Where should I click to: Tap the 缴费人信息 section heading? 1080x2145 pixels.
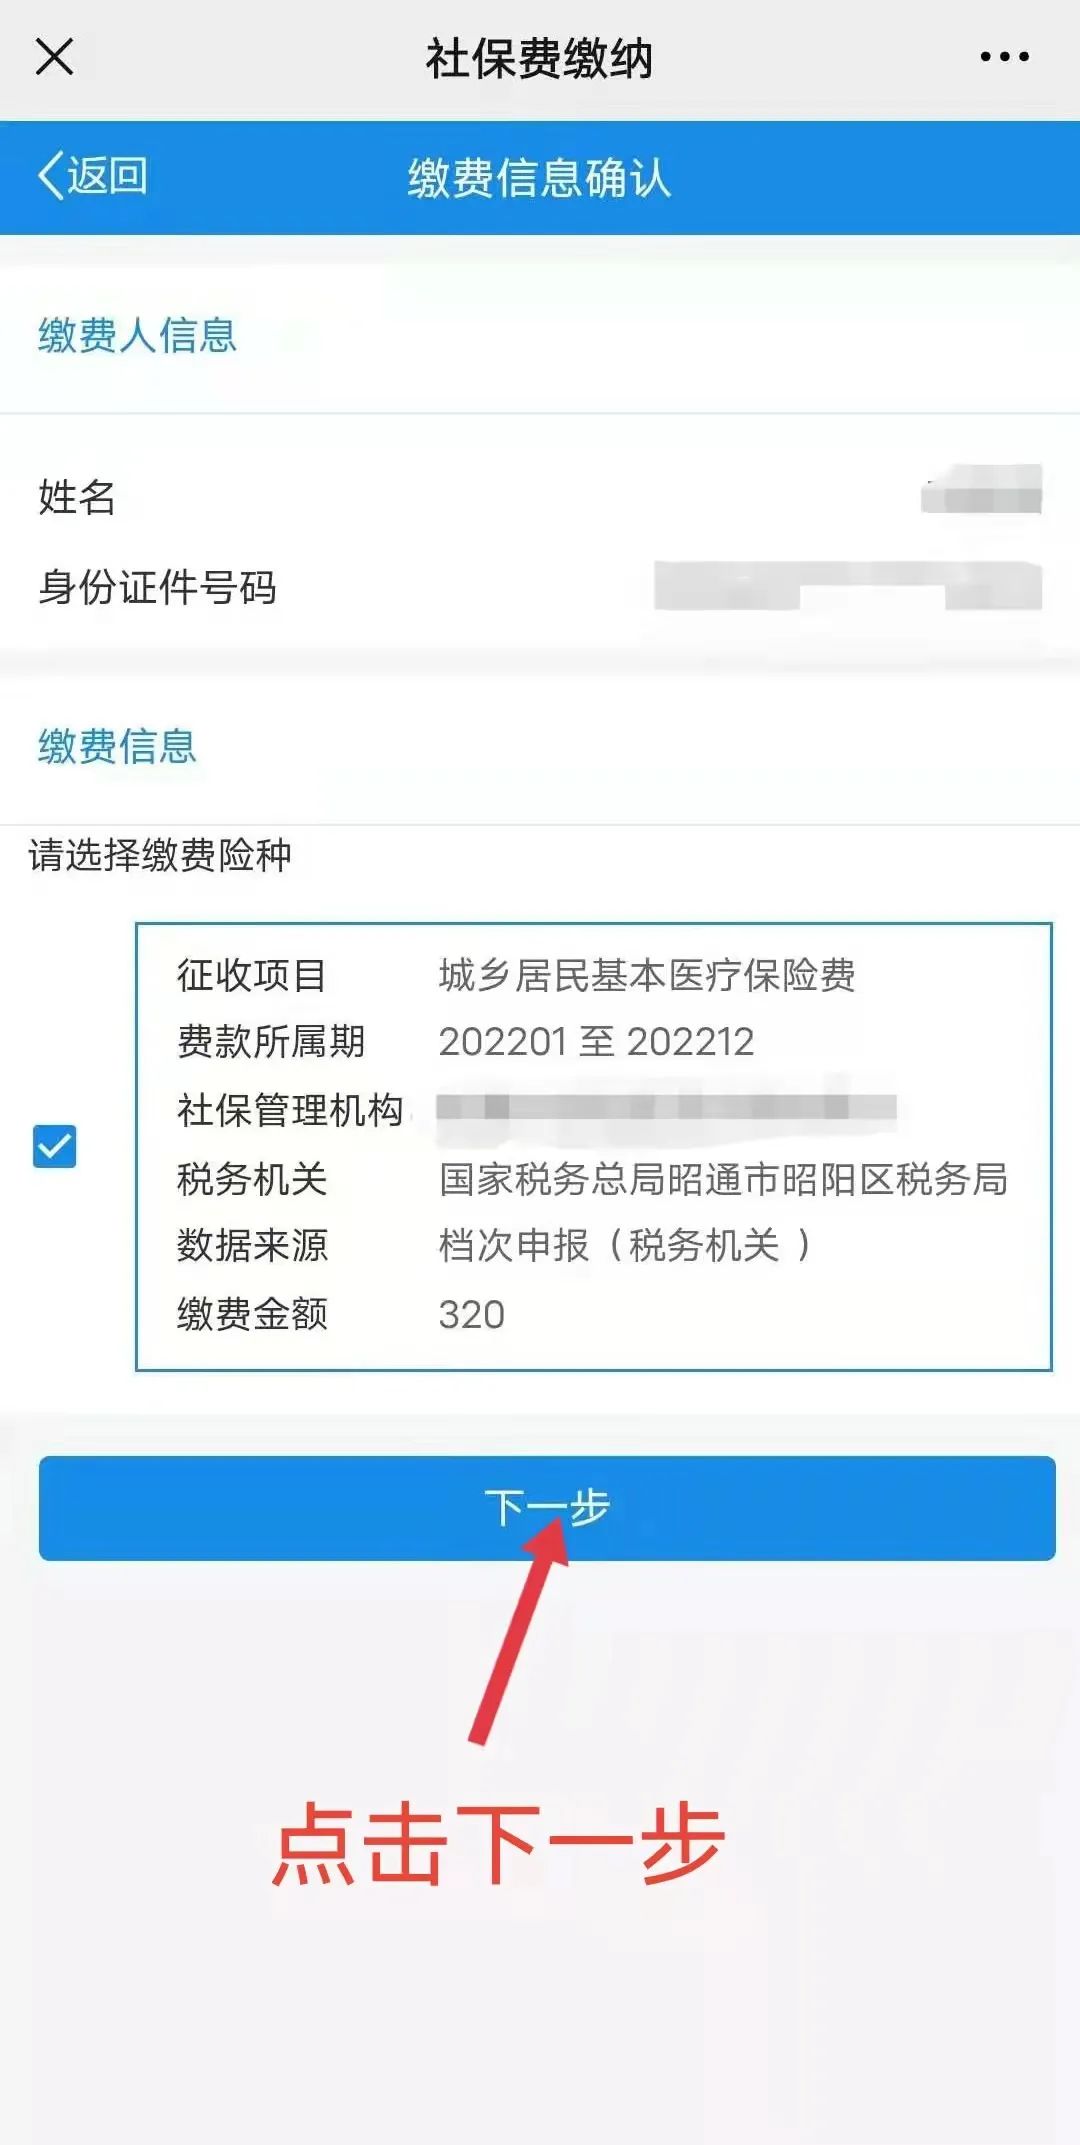[x=138, y=335]
